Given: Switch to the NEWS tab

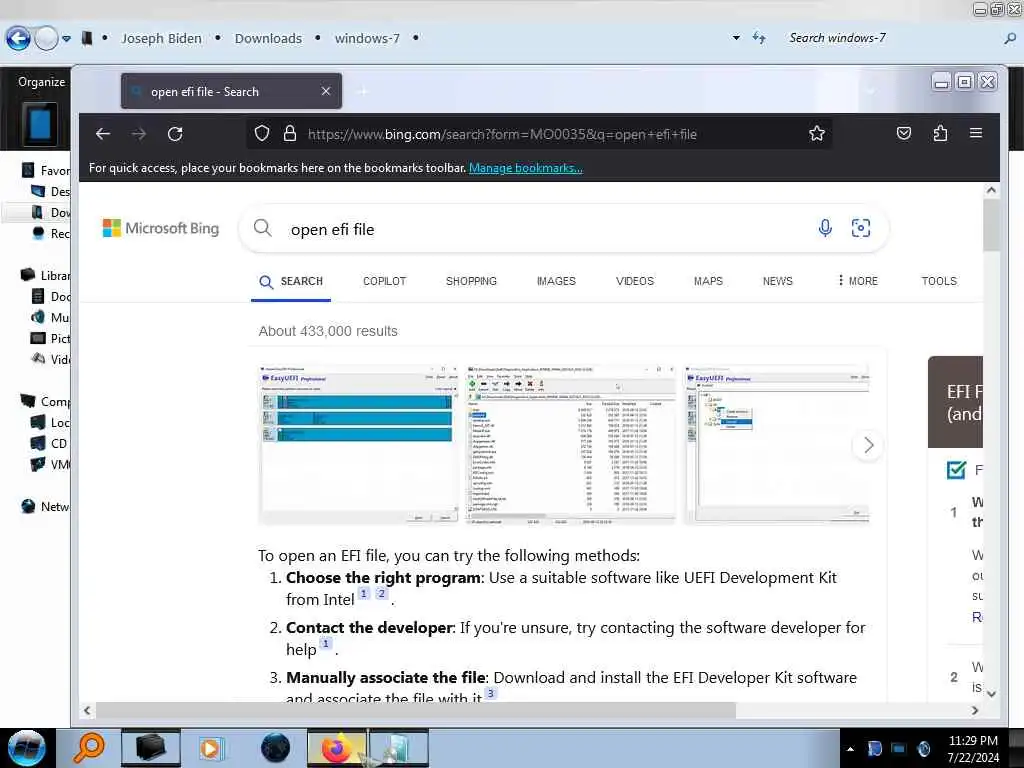Looking at the screenshot, I should click(x=777, y=281).
